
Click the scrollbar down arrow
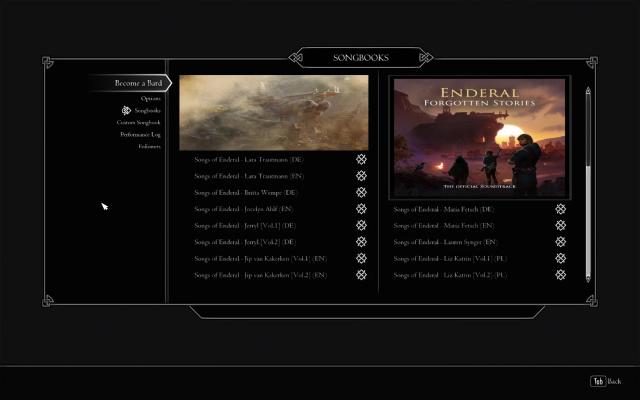(x=588, y=279)
